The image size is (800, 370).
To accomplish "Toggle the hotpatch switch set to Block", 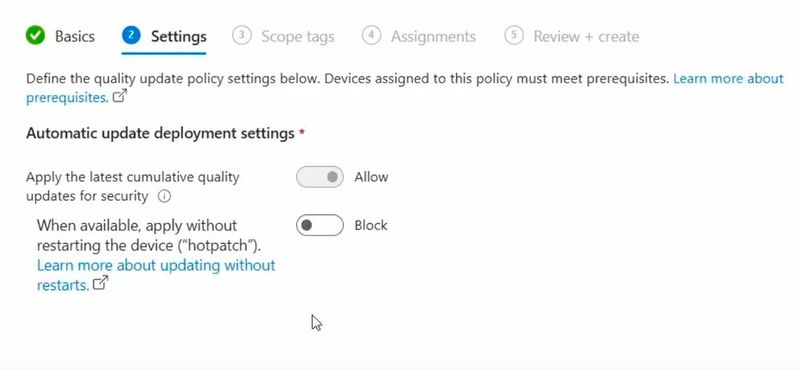I will 320,225.
